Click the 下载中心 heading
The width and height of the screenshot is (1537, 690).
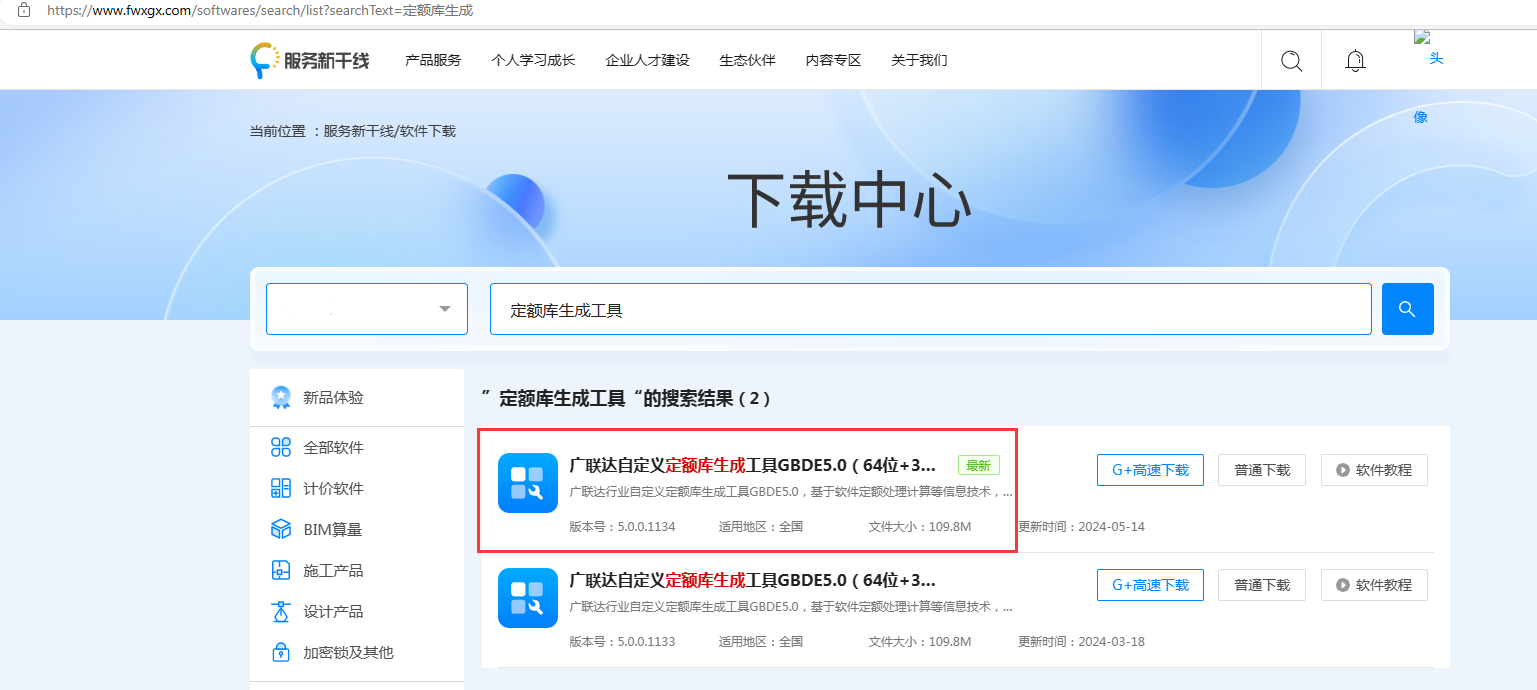click(849, 202)
